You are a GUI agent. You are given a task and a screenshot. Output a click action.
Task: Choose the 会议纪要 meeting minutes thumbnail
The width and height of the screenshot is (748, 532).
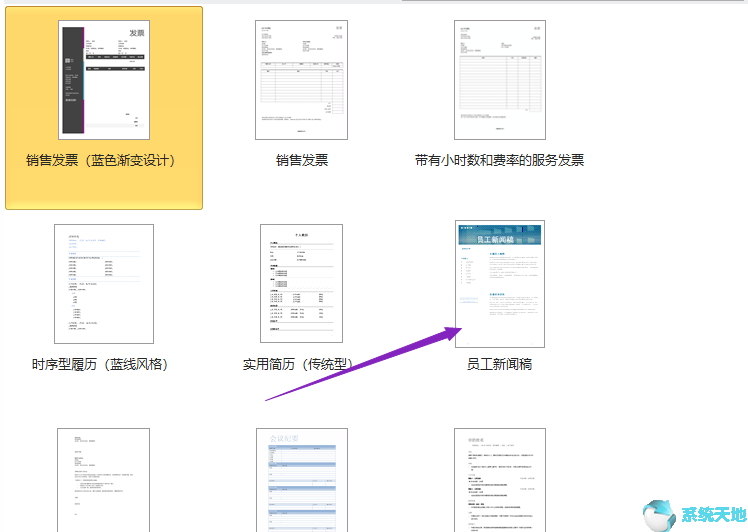click(x=301, y=480)
